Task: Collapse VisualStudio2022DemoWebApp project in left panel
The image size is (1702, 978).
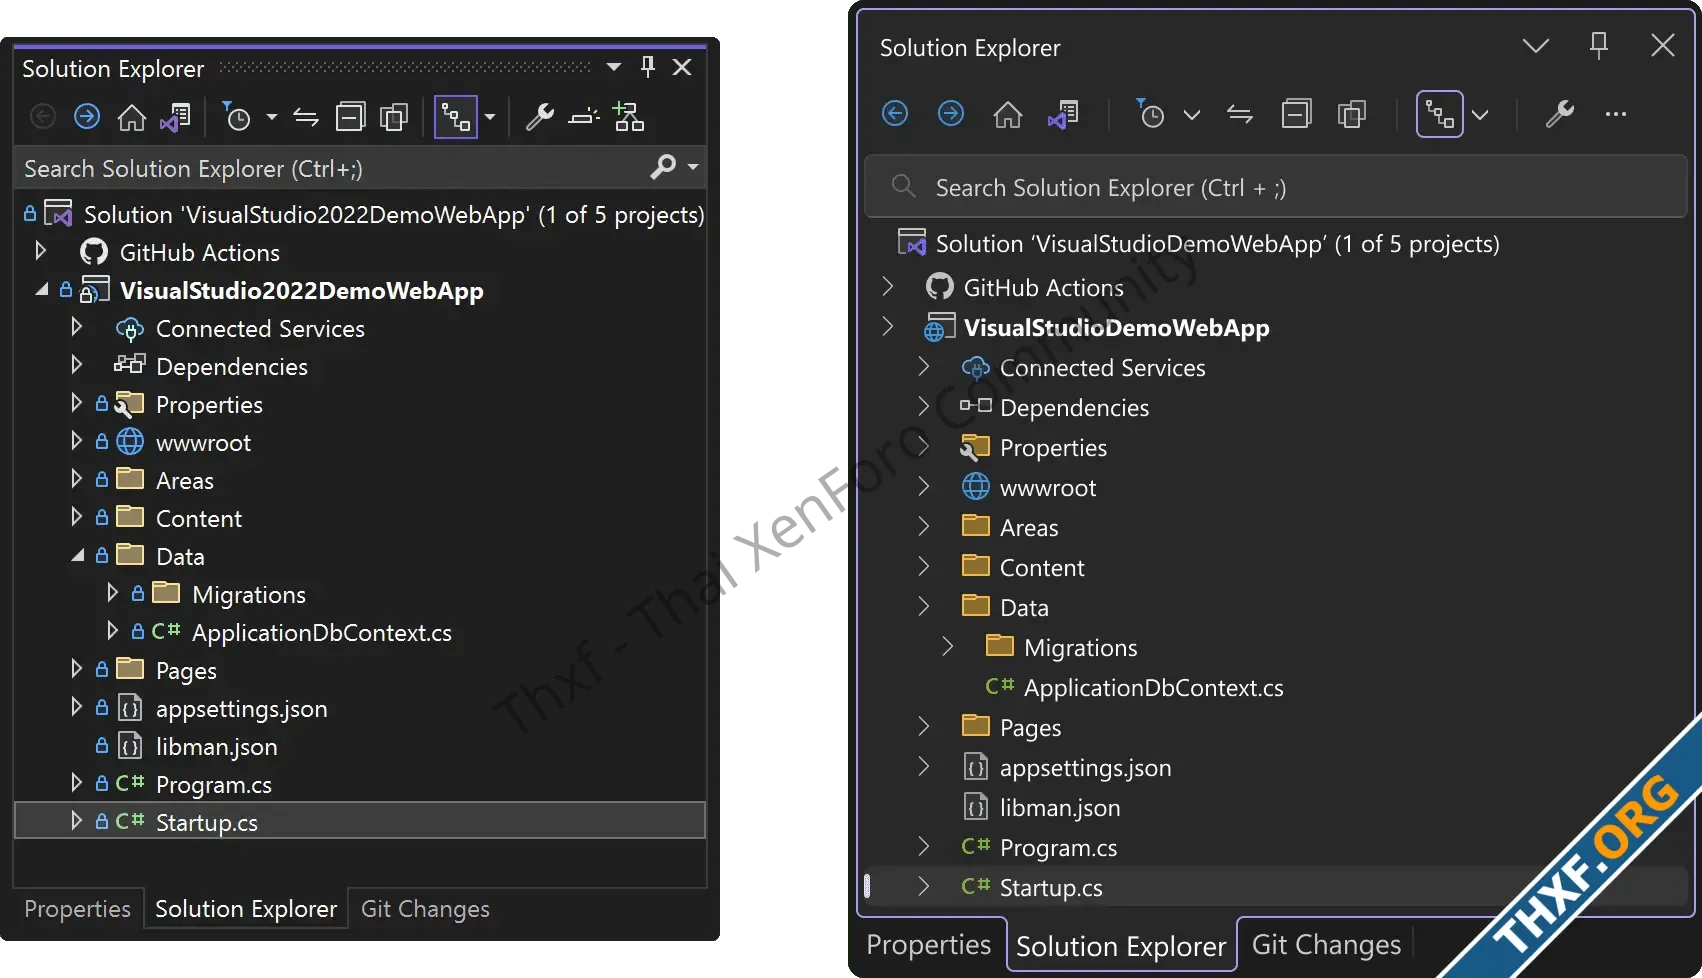Action: [x=41, y=289]
